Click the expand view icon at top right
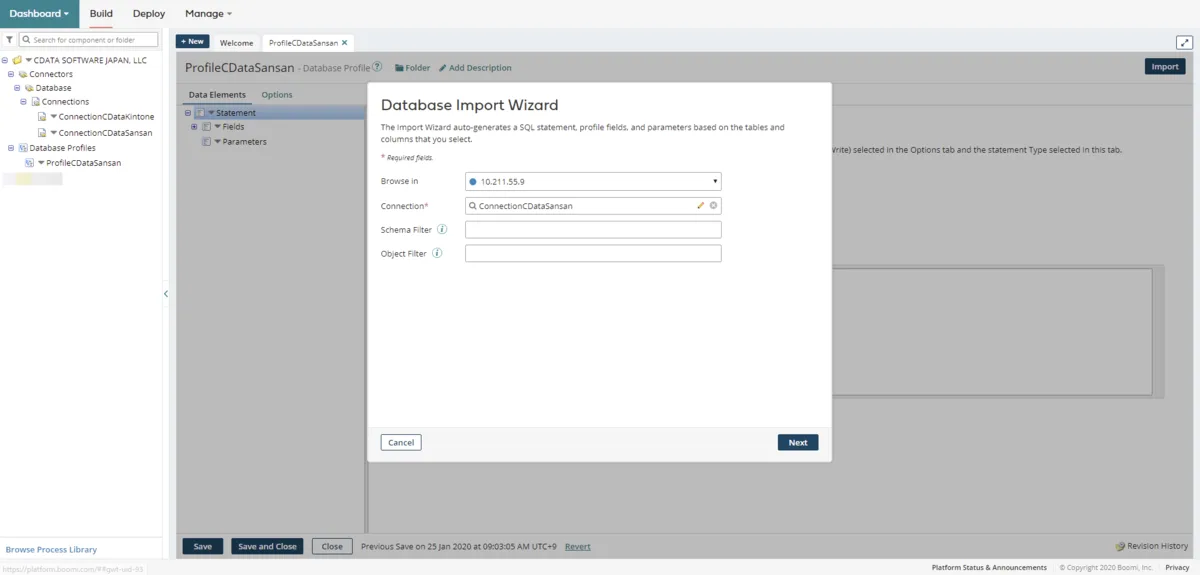 (x=1184, y=42)
